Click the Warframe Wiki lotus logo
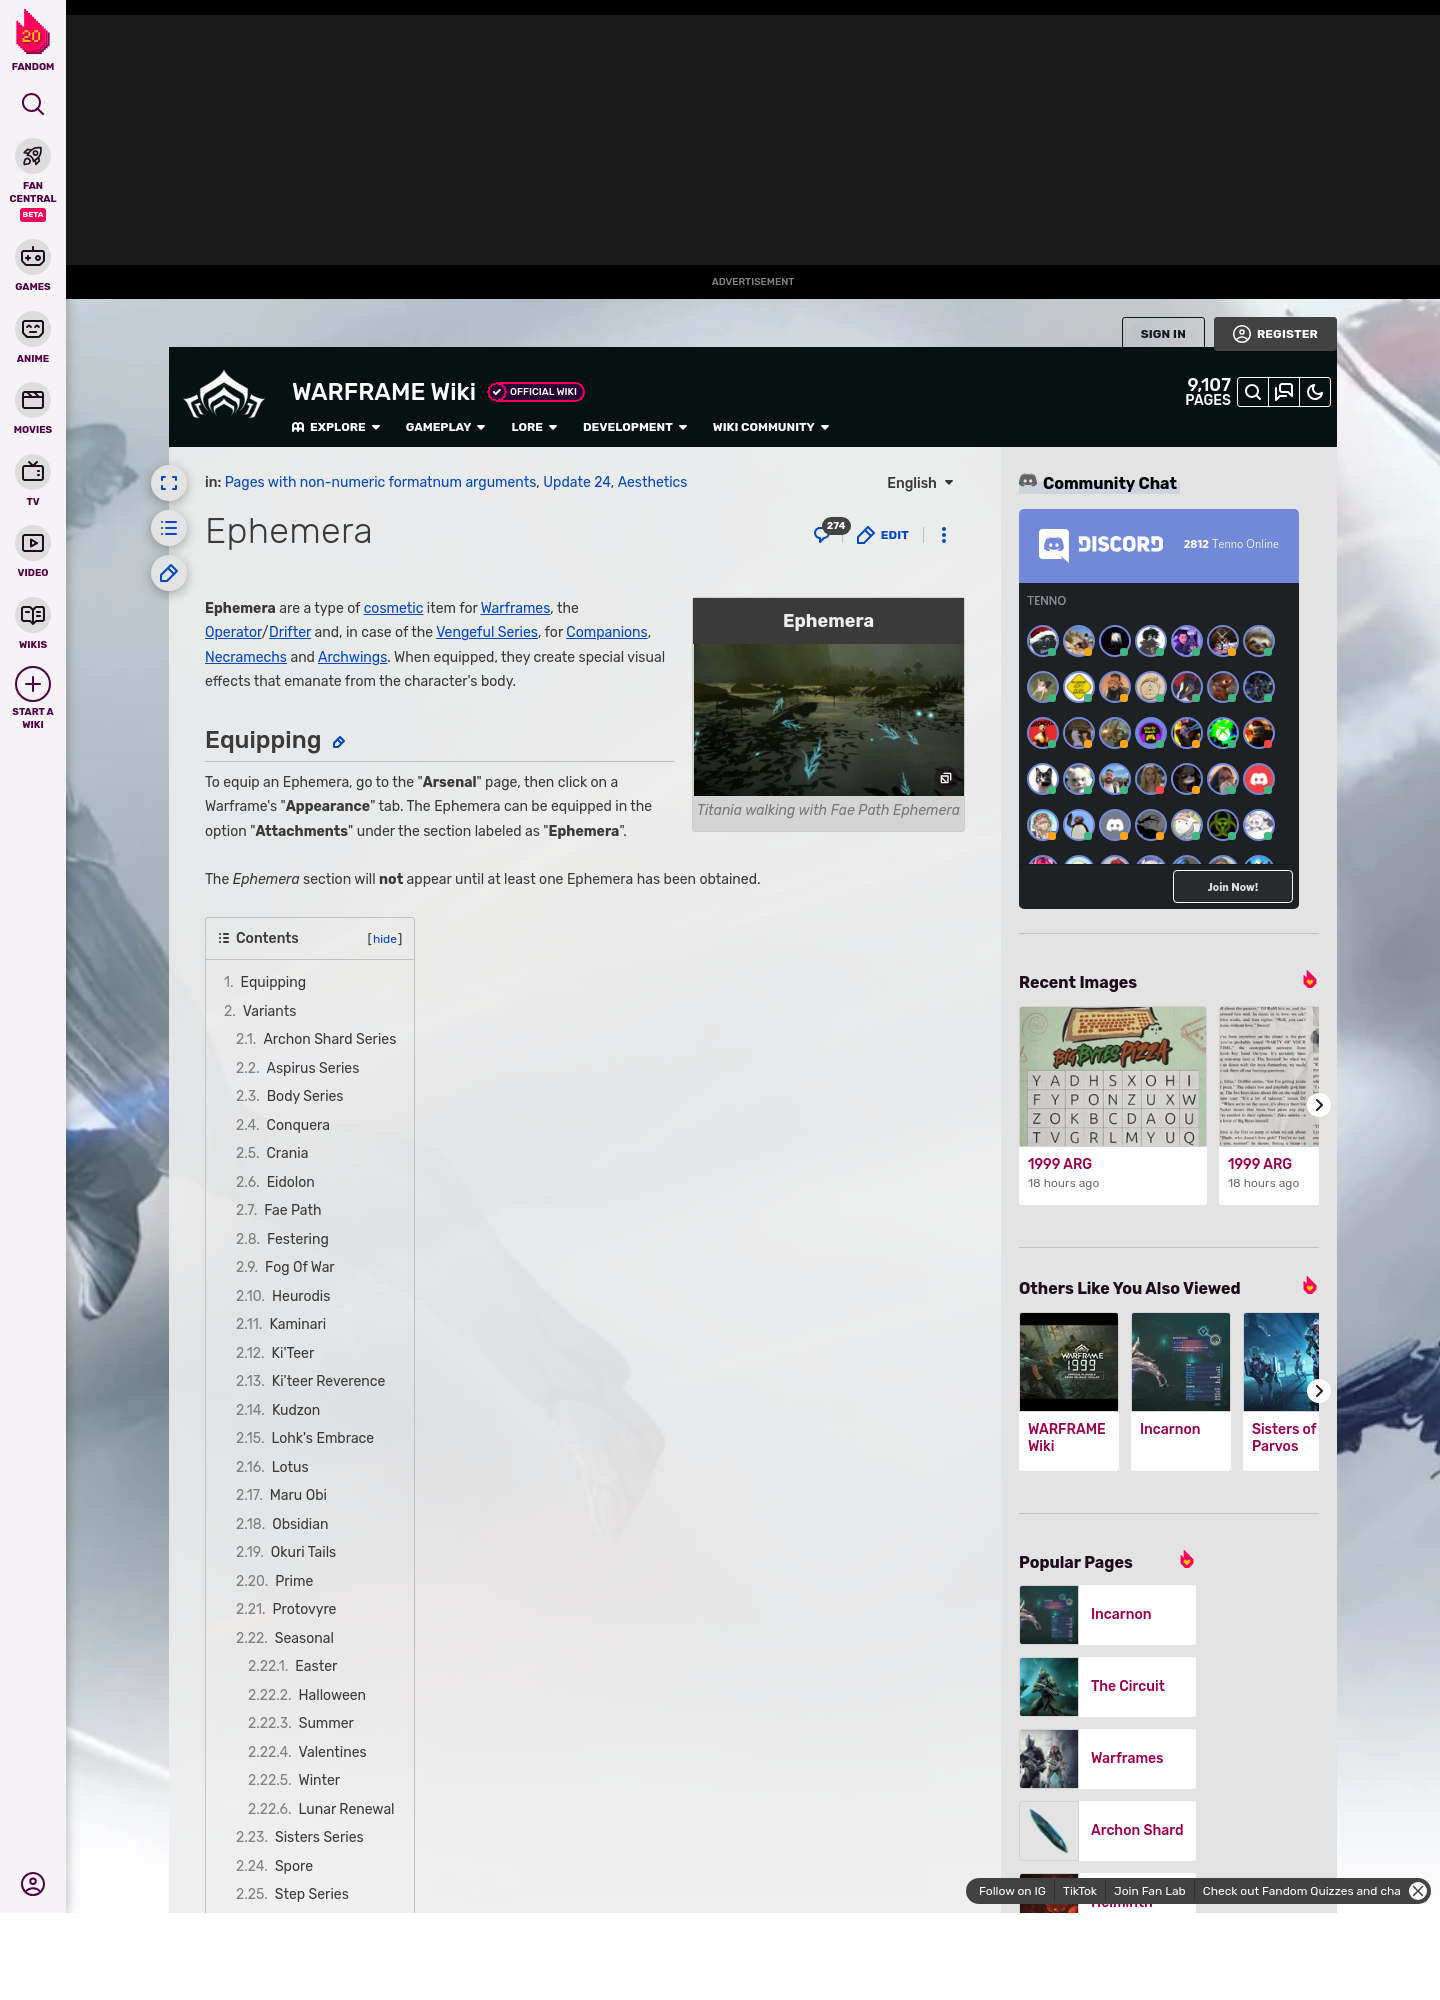1440x2000 pixels. click(224, 395)
